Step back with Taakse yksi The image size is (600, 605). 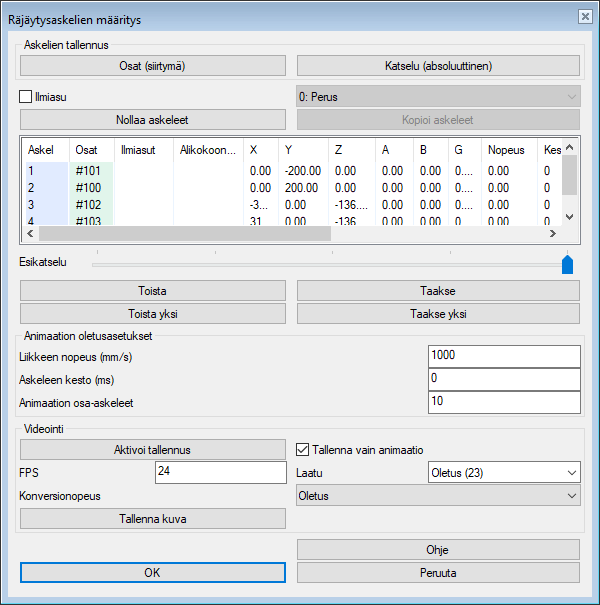tap(438, 313)
